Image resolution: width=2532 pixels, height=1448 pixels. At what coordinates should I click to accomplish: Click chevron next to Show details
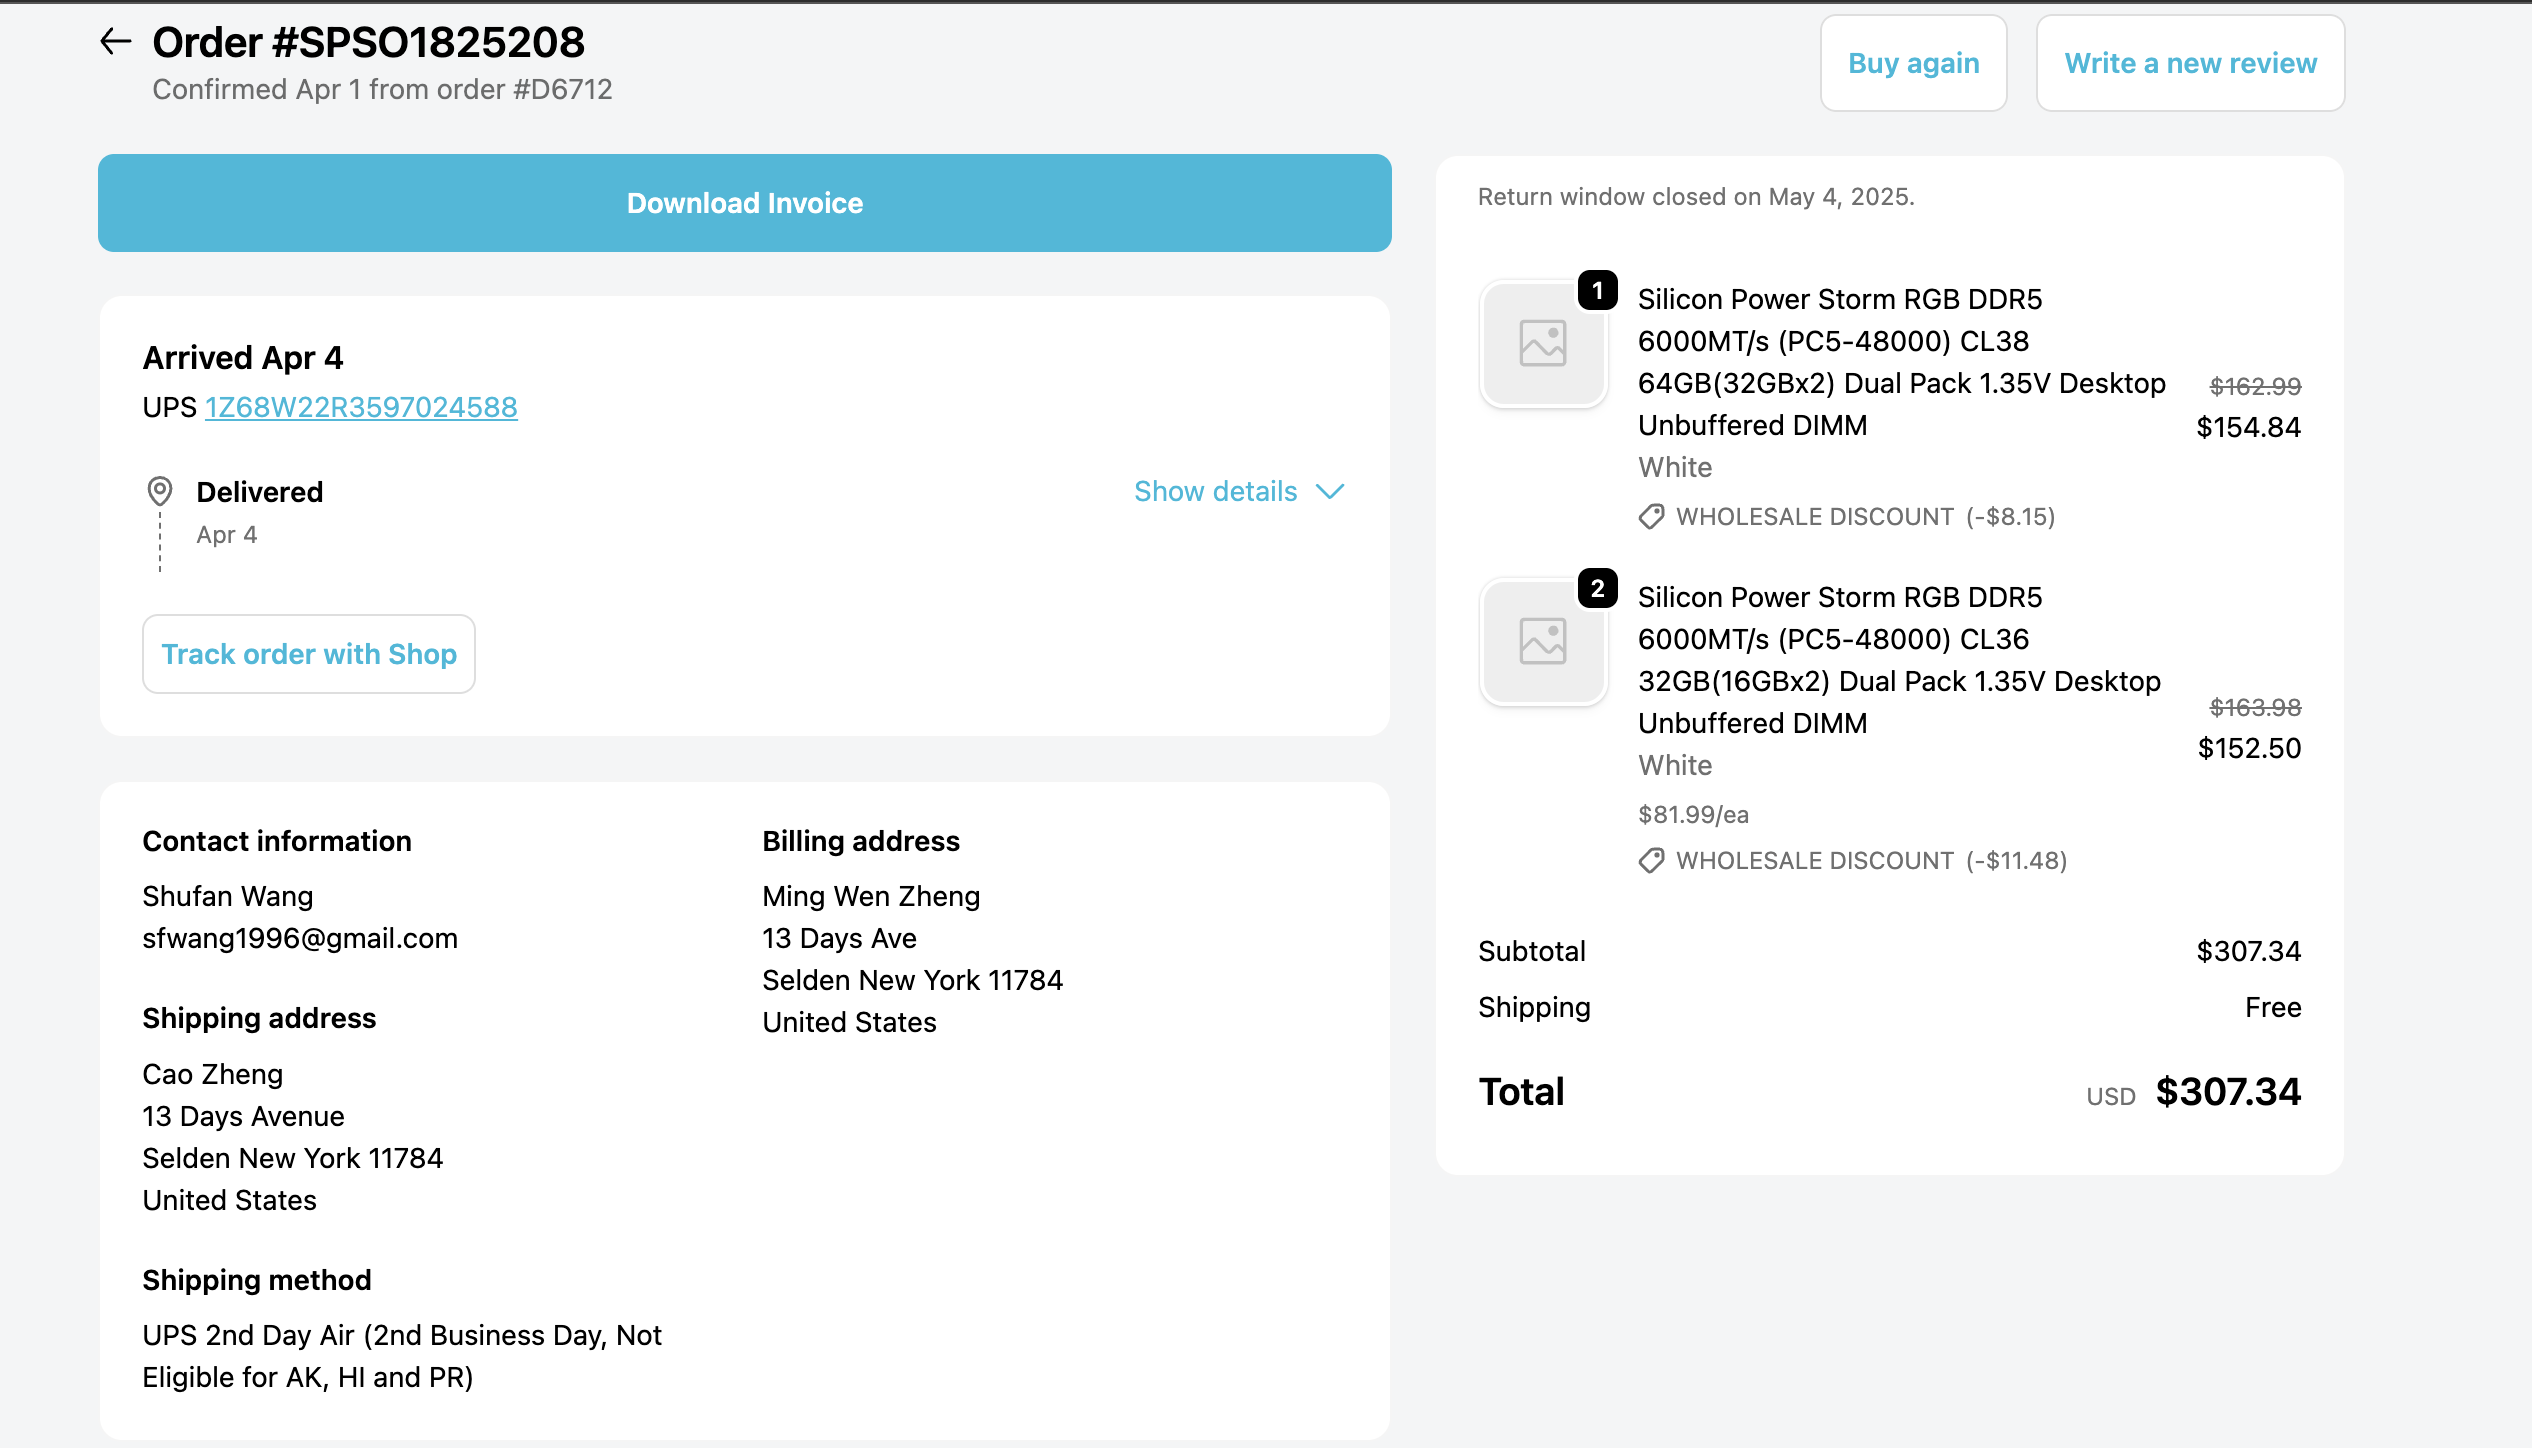click(x=1330, y=491)
